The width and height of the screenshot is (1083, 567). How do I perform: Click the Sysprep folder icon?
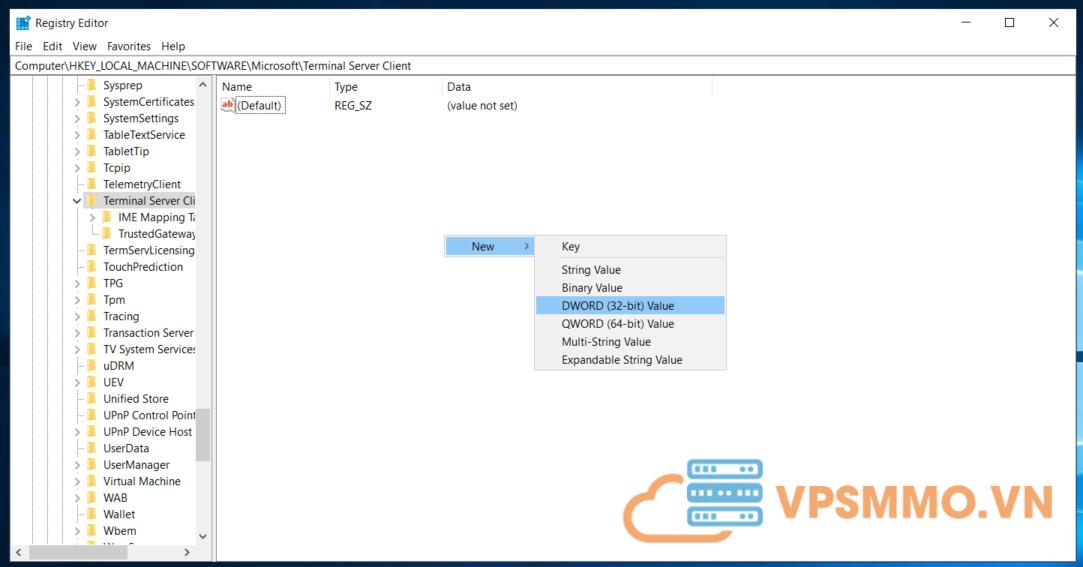[x=92, y=86]
